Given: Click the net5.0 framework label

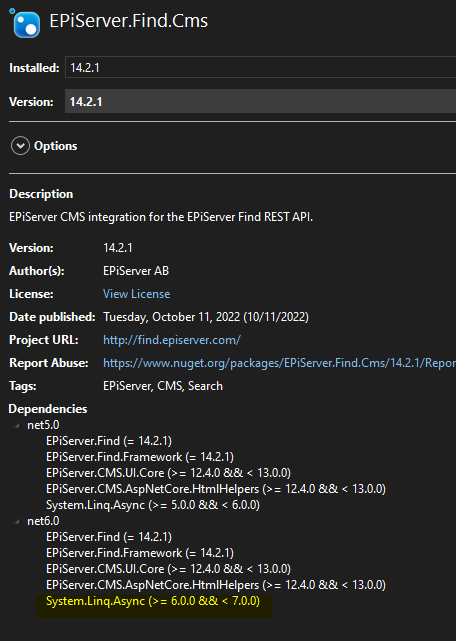Looking at the screenshot, I should (x=43, y=425).
